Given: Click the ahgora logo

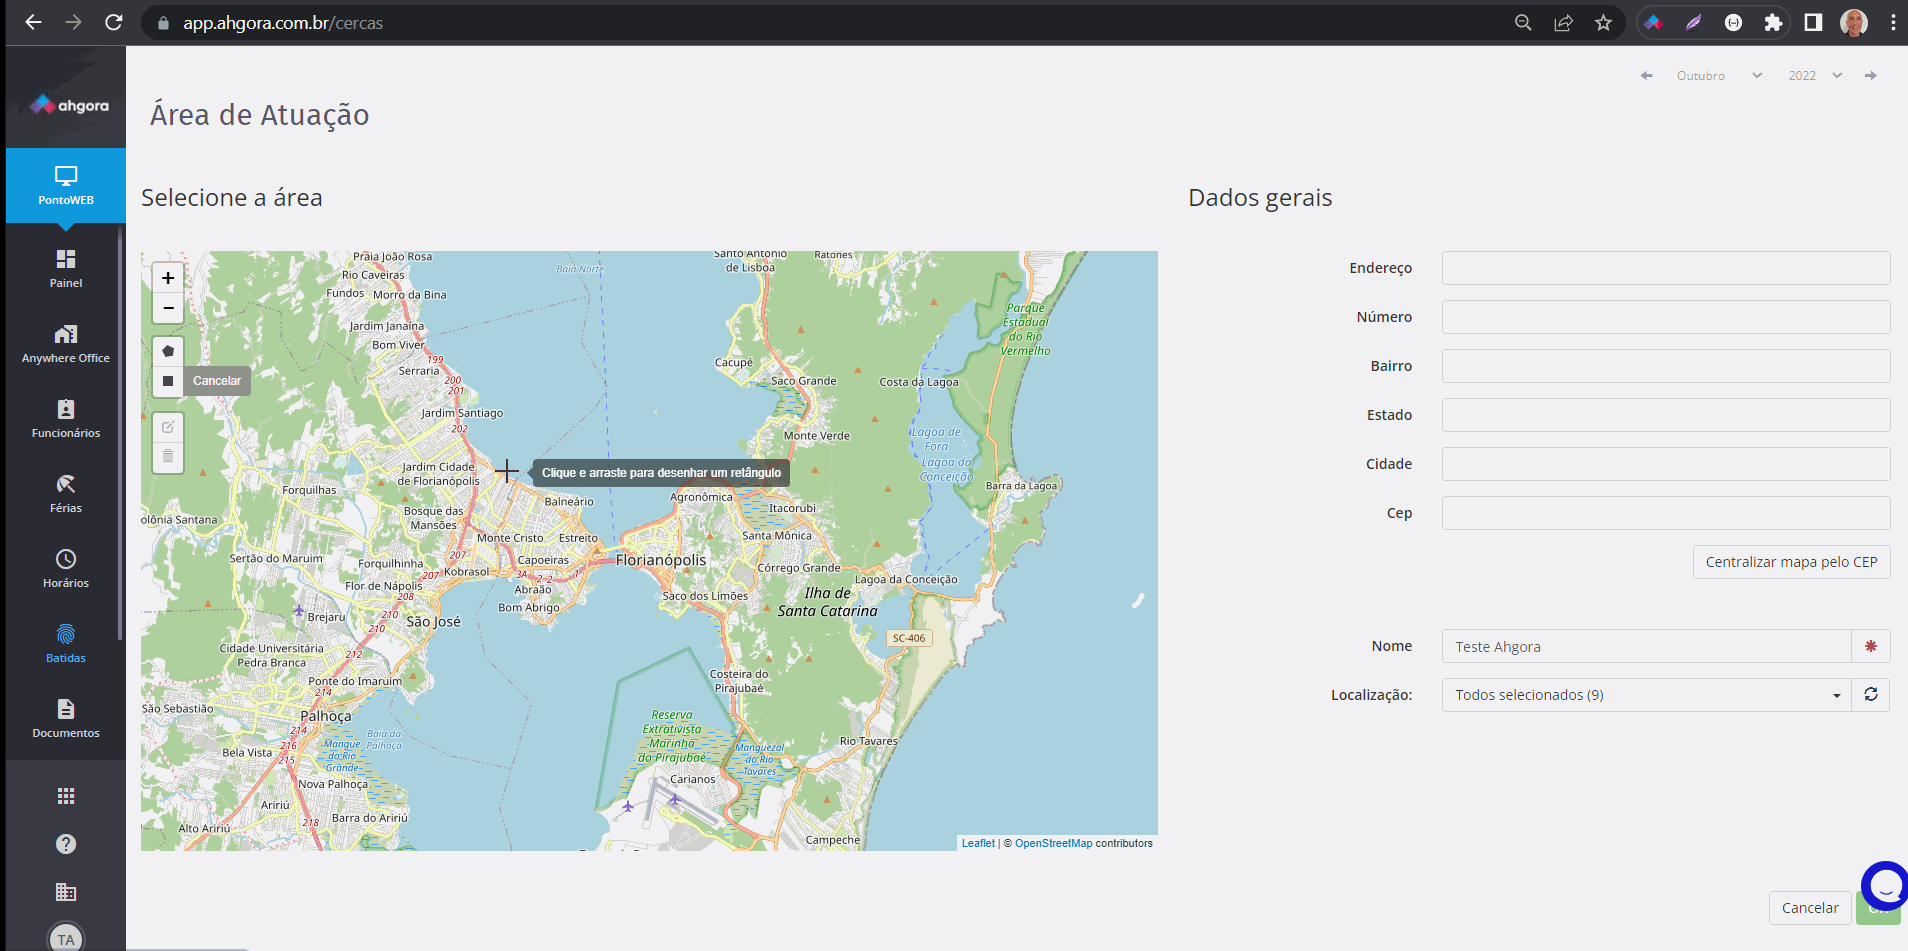Looking at the screenshot, I should coord(69,105).
